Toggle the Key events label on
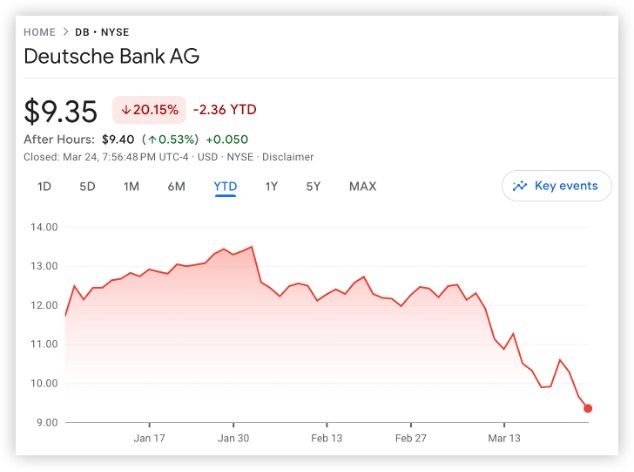Screen dimensions: 634x472 566,186
